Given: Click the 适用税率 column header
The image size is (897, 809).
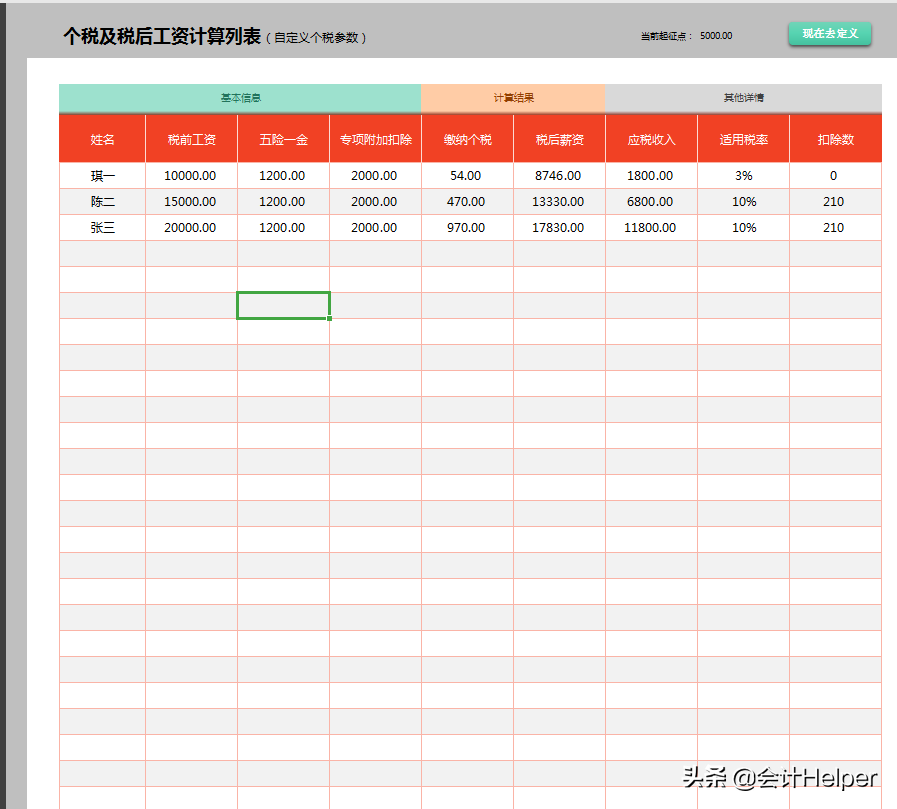Looking at the screenshot, I should [743, 139].
